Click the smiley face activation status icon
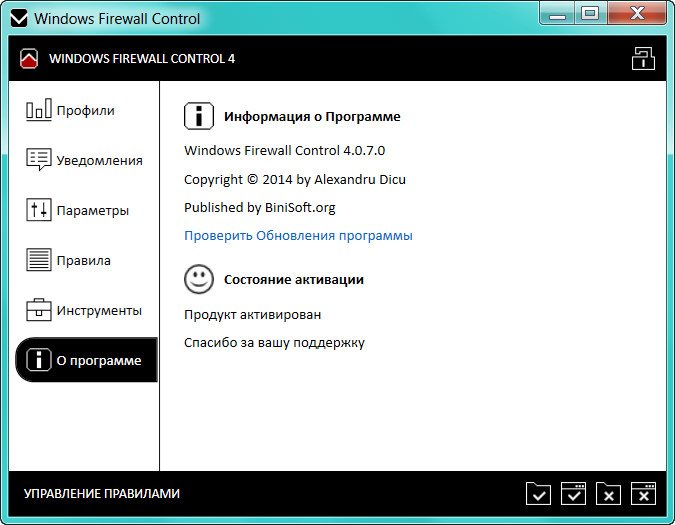This screenshot has height=525, width=675. click(x=199, y=279)
